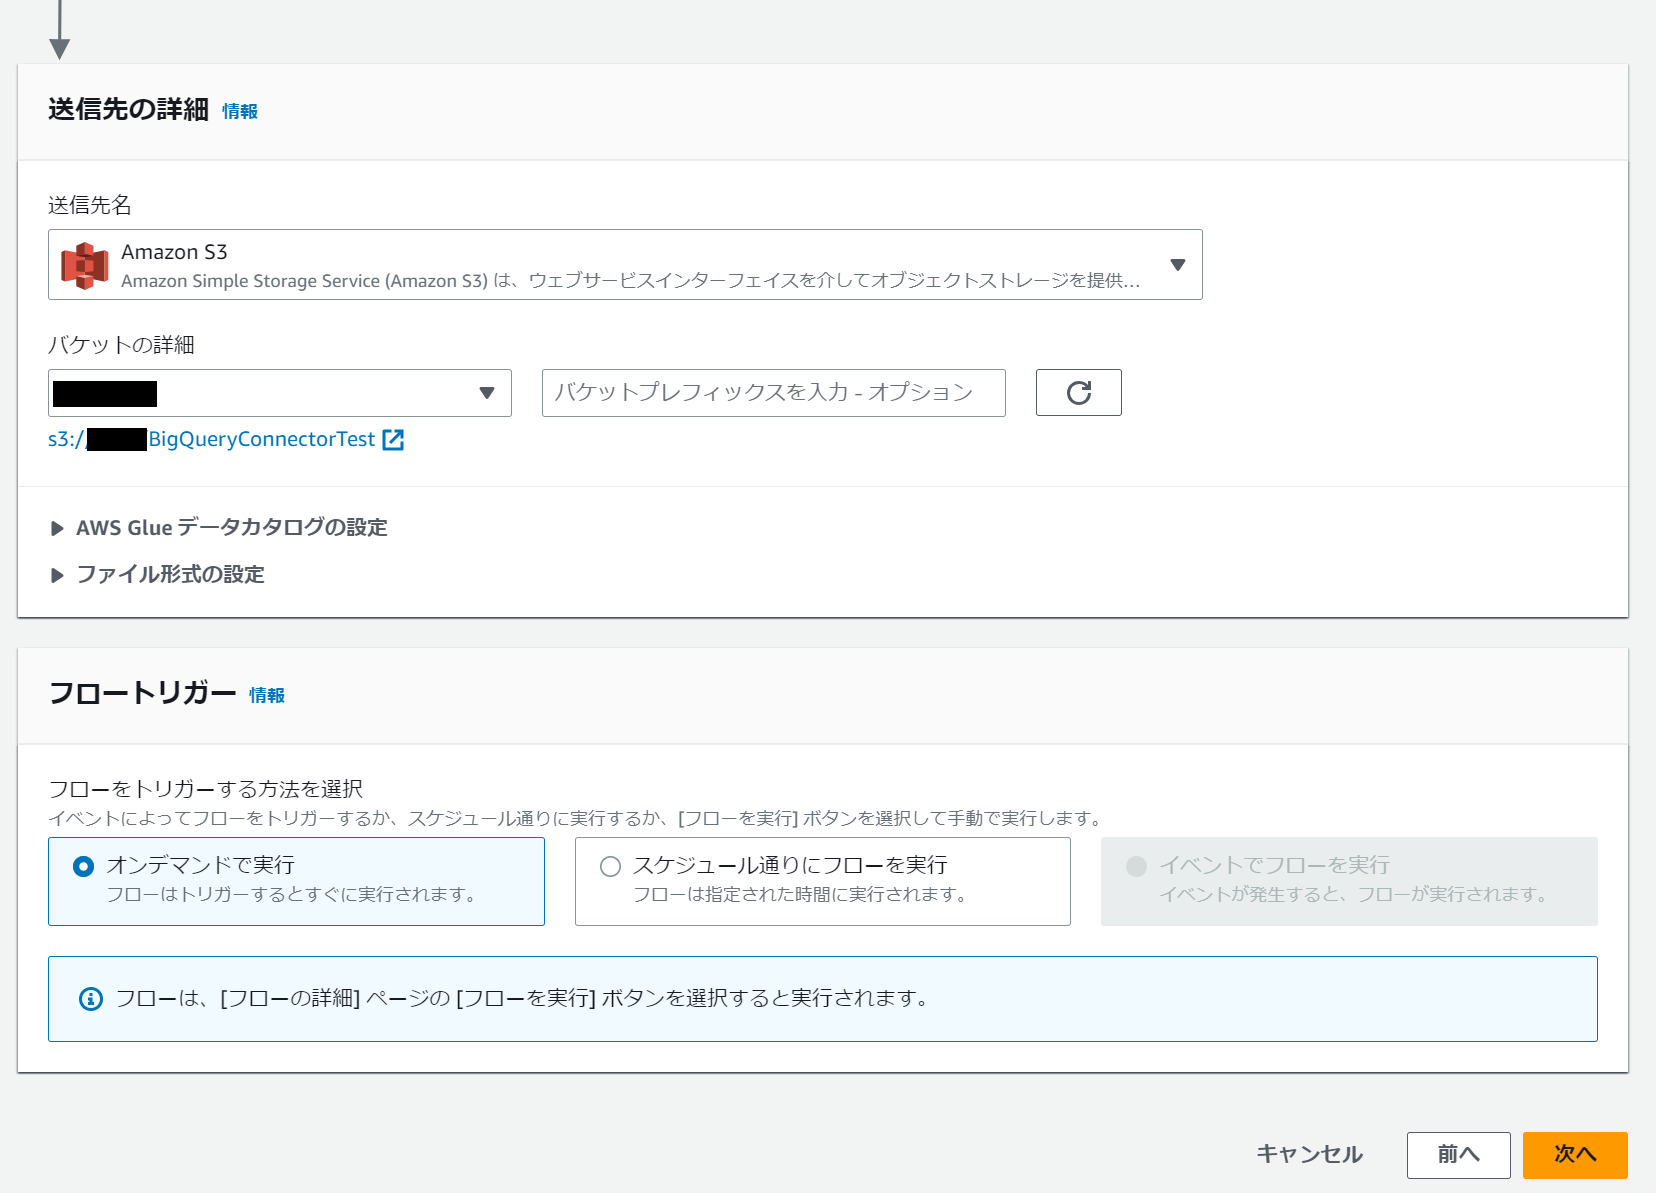Proceed with the 次へ button
Screen dimensions: 1656x1193
click(x=1575, y=1155)
